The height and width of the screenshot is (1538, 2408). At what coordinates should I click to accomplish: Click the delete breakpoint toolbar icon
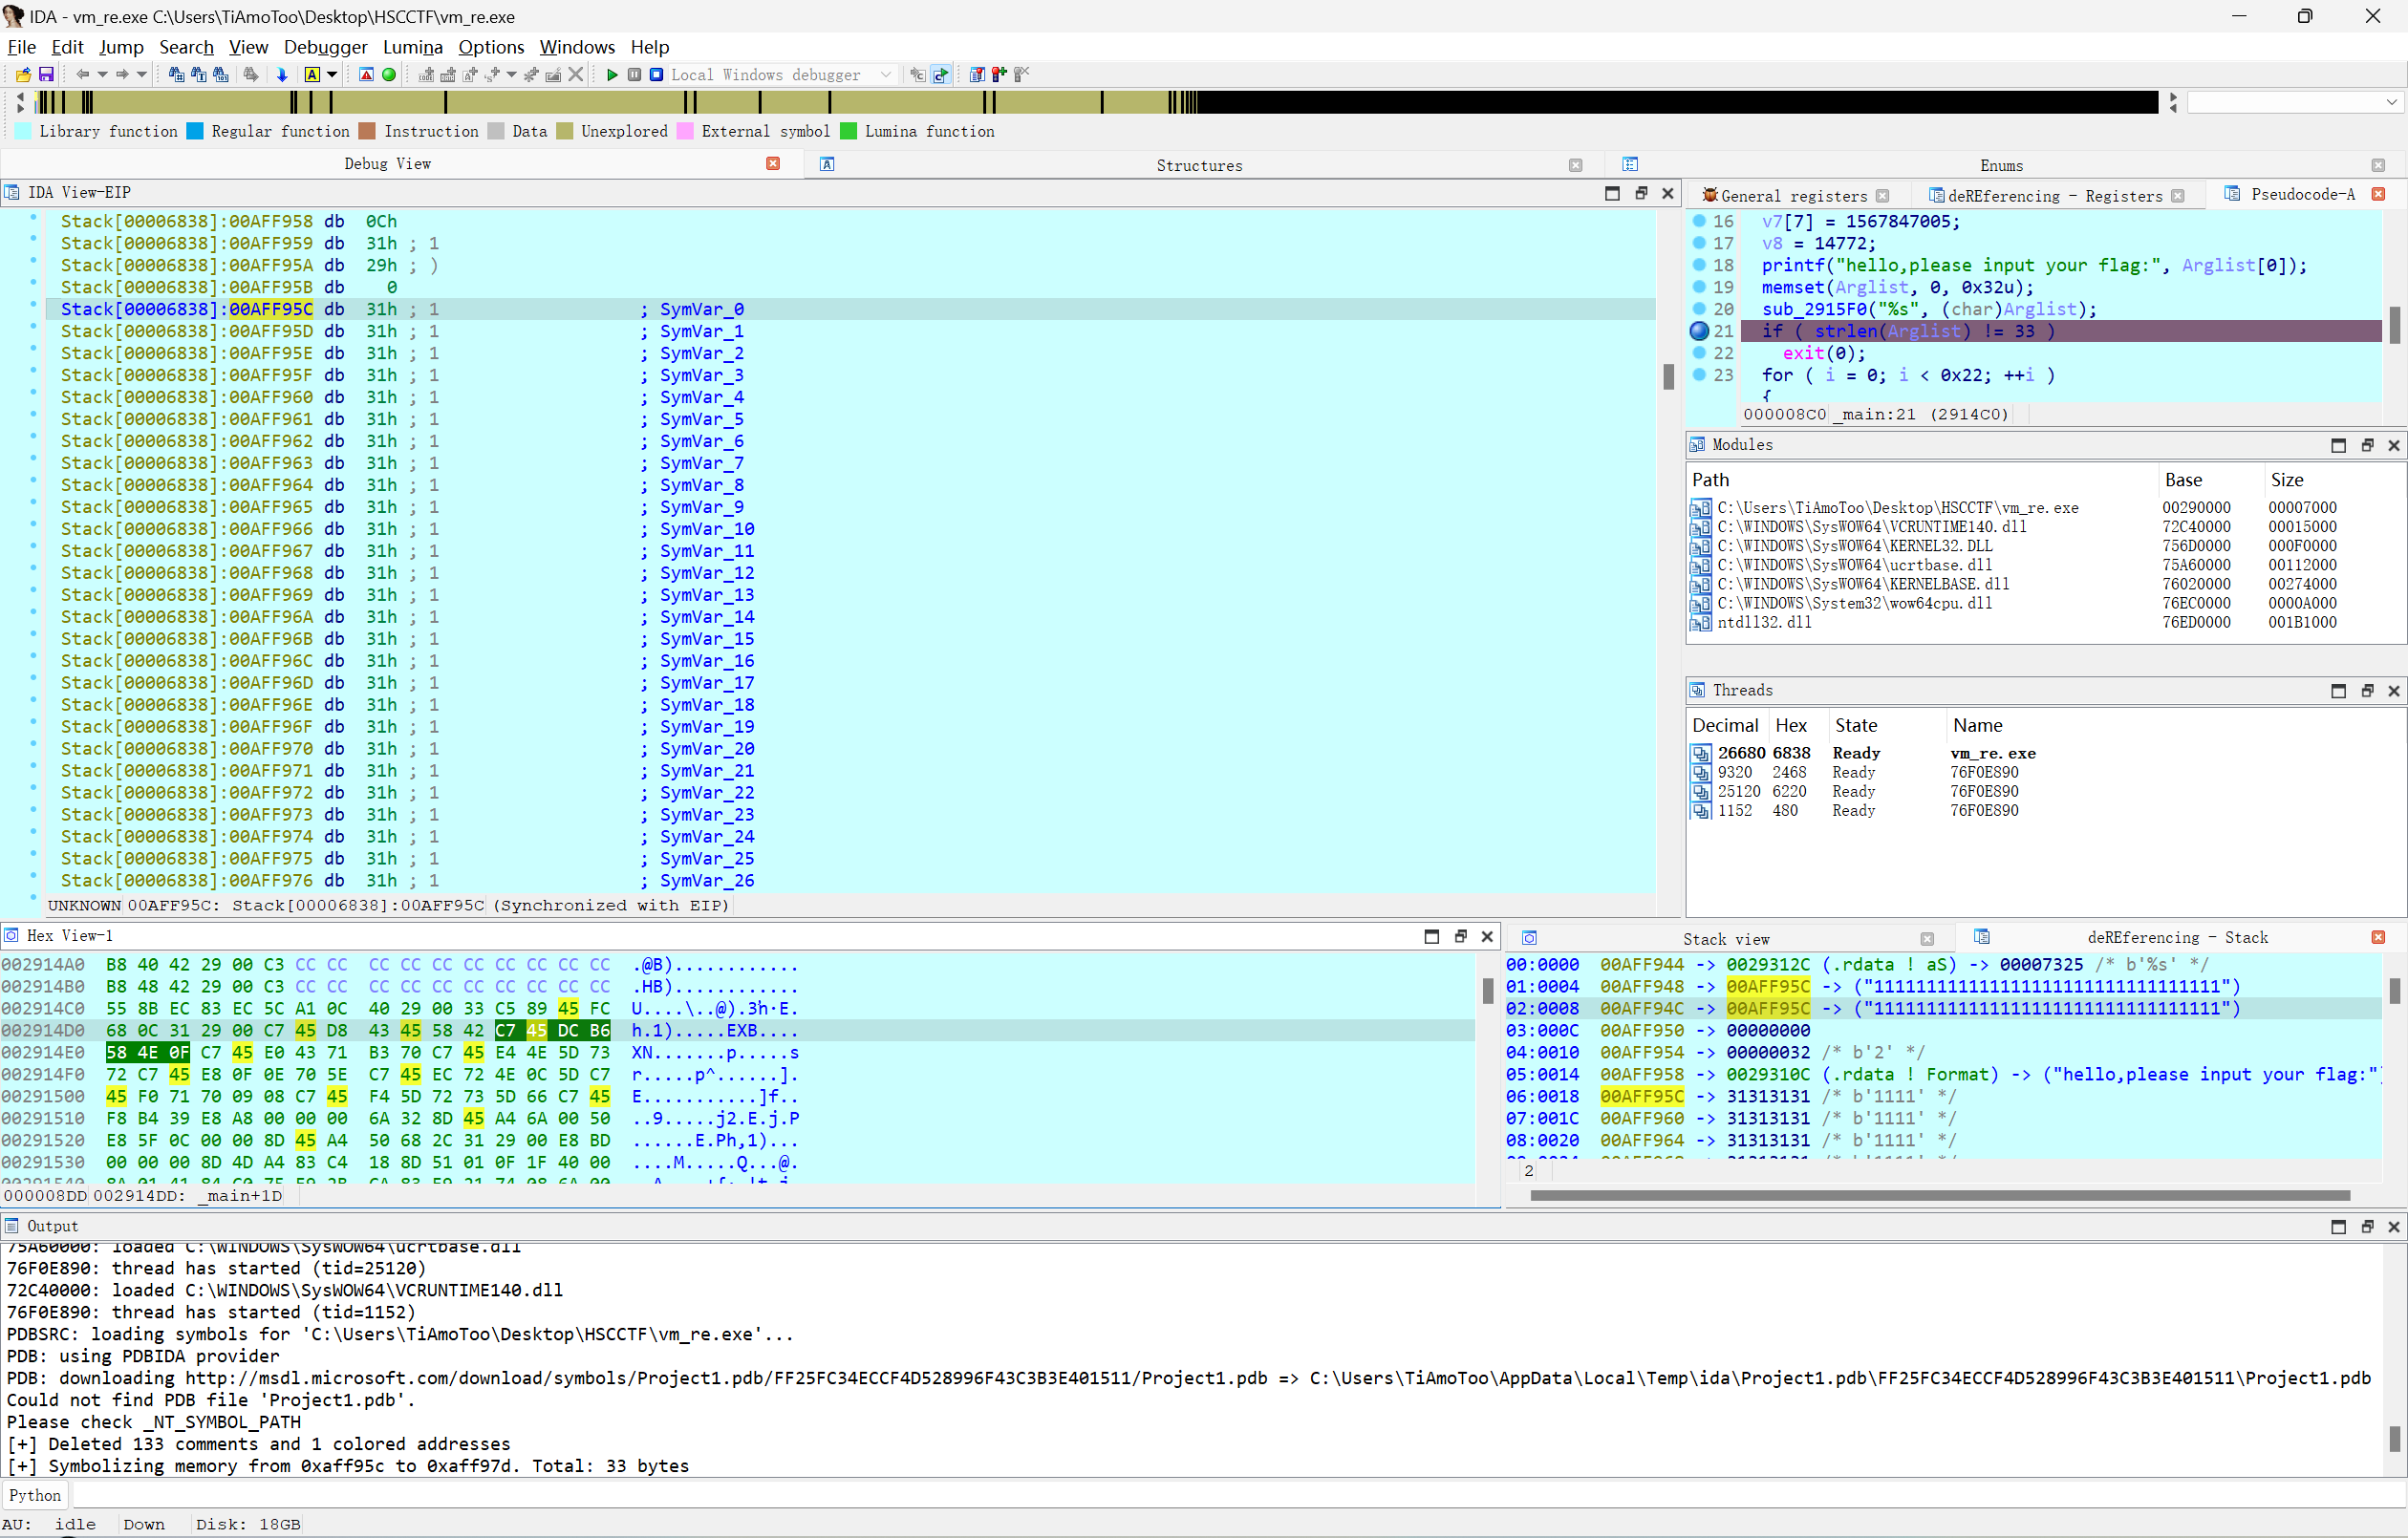point(1021,75)
